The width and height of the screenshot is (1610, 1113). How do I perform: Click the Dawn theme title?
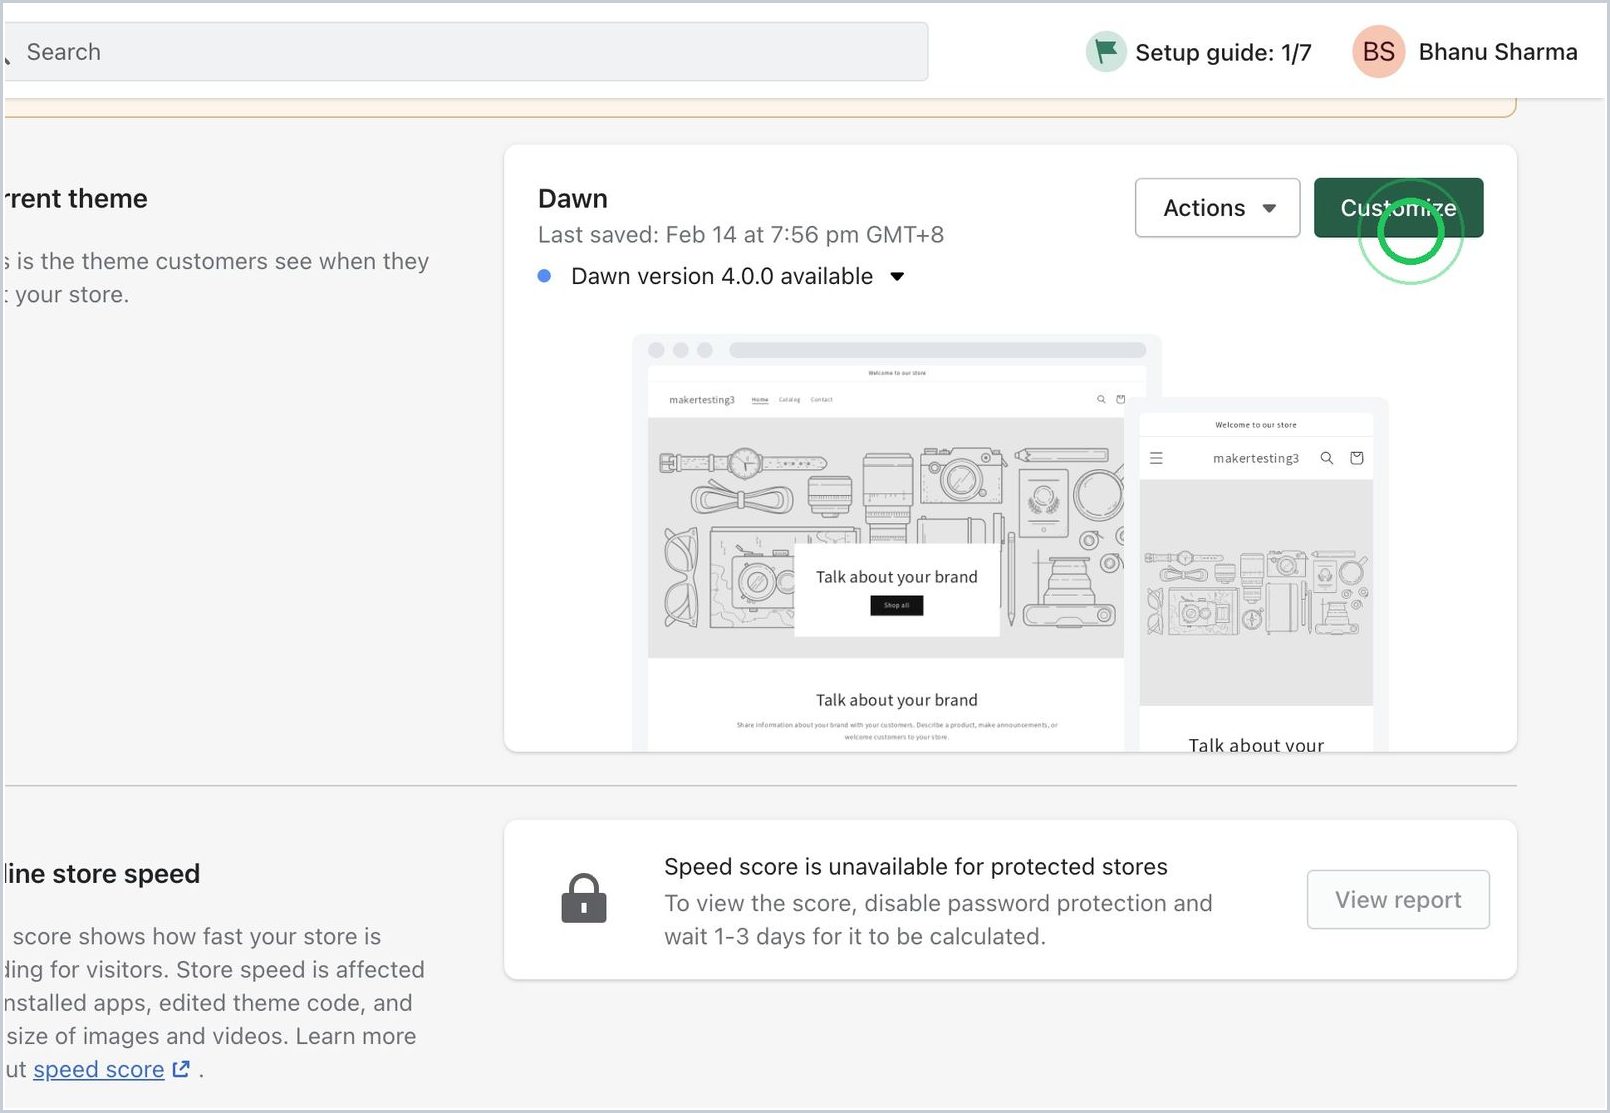(573, 198)
